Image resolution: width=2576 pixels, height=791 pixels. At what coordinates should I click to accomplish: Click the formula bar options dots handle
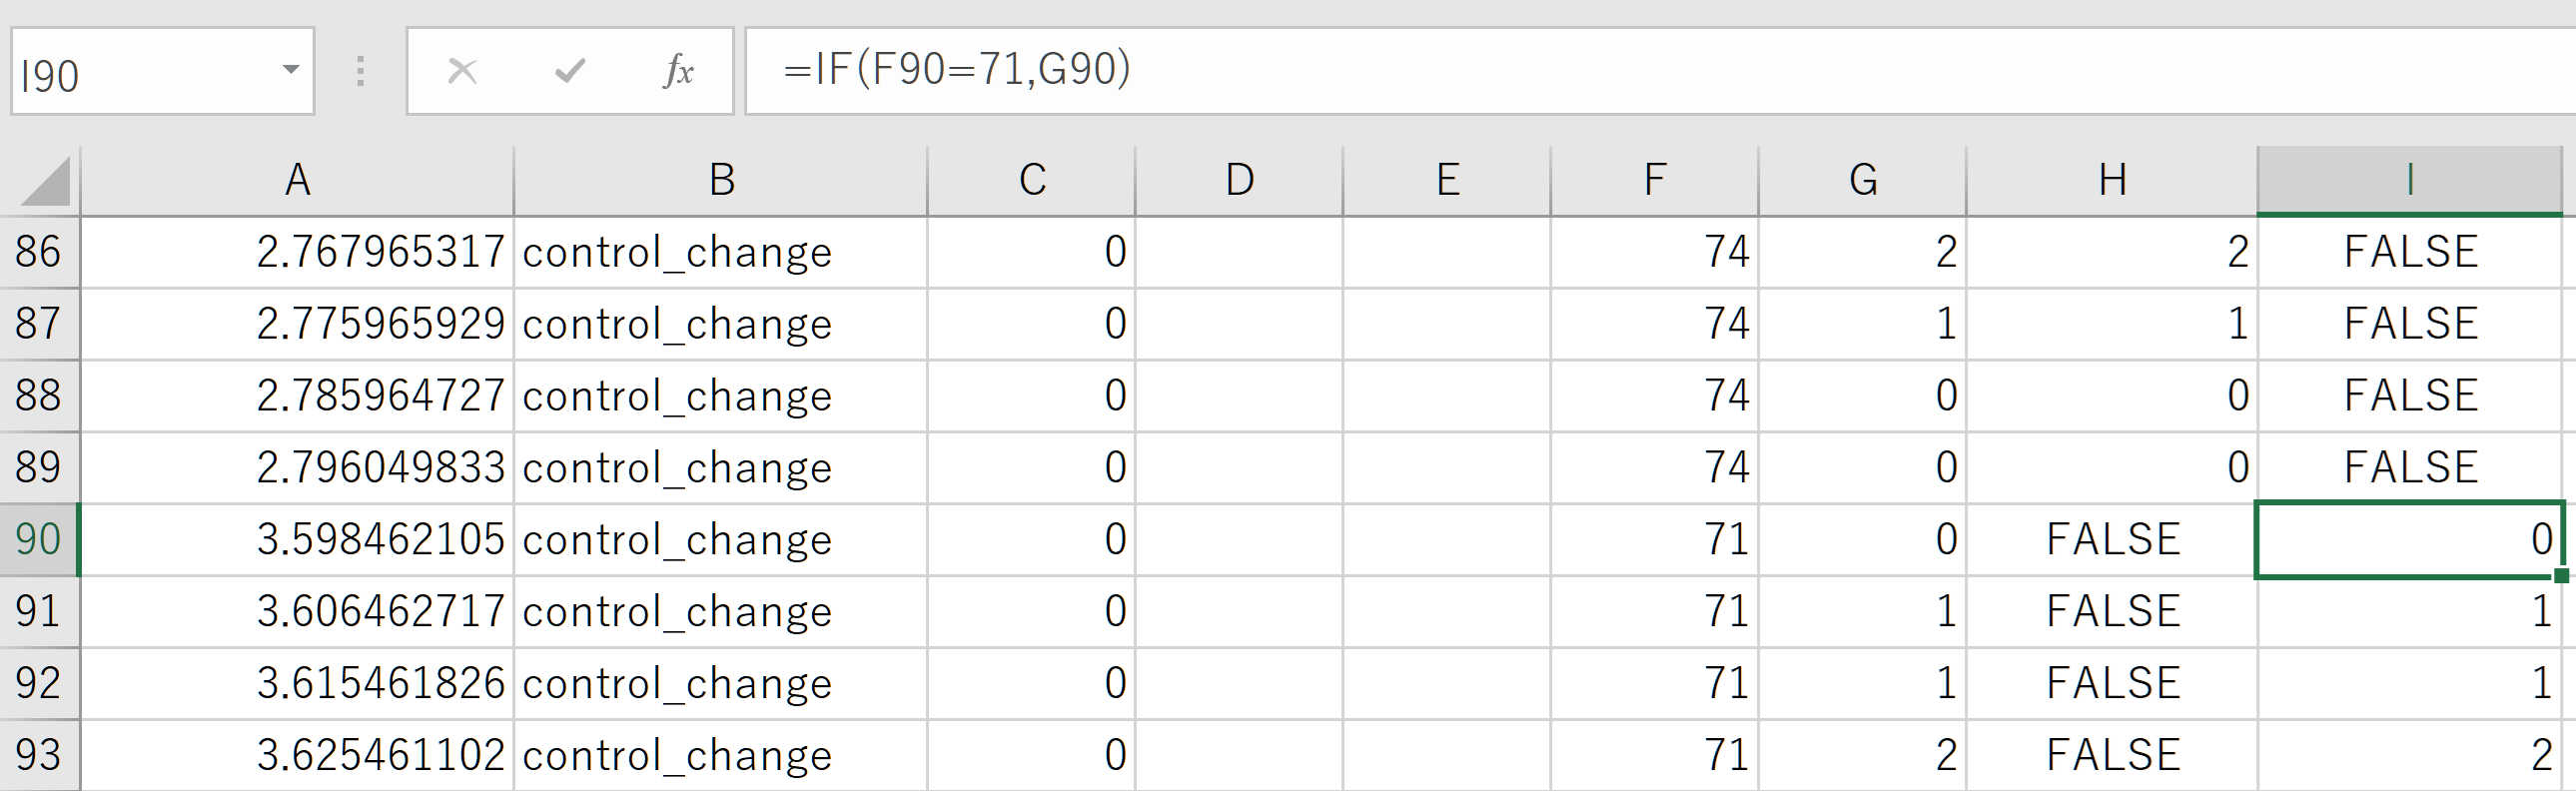[360, 71]
